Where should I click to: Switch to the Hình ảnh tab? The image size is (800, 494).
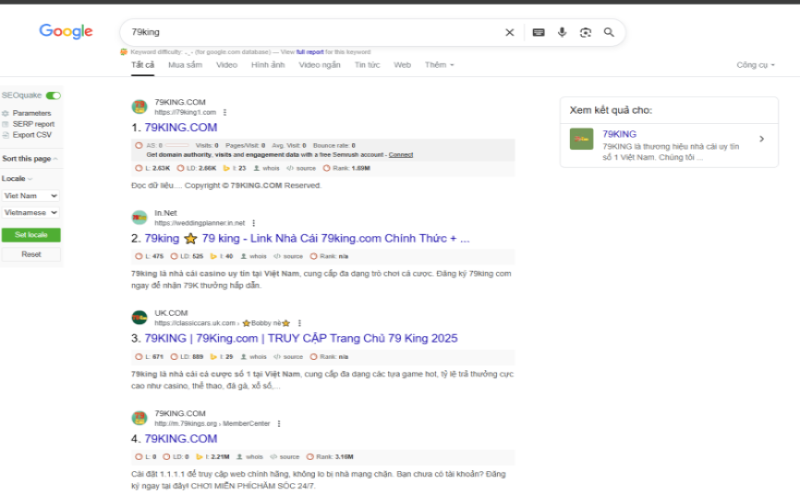click(x=268, y=65)
